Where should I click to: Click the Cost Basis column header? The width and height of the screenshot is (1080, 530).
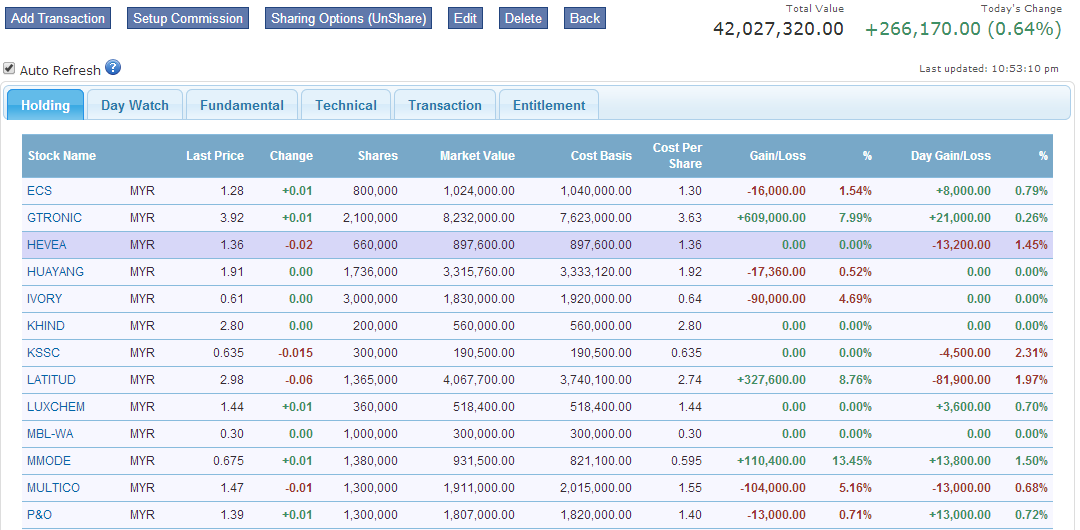[x=601, y=156]
